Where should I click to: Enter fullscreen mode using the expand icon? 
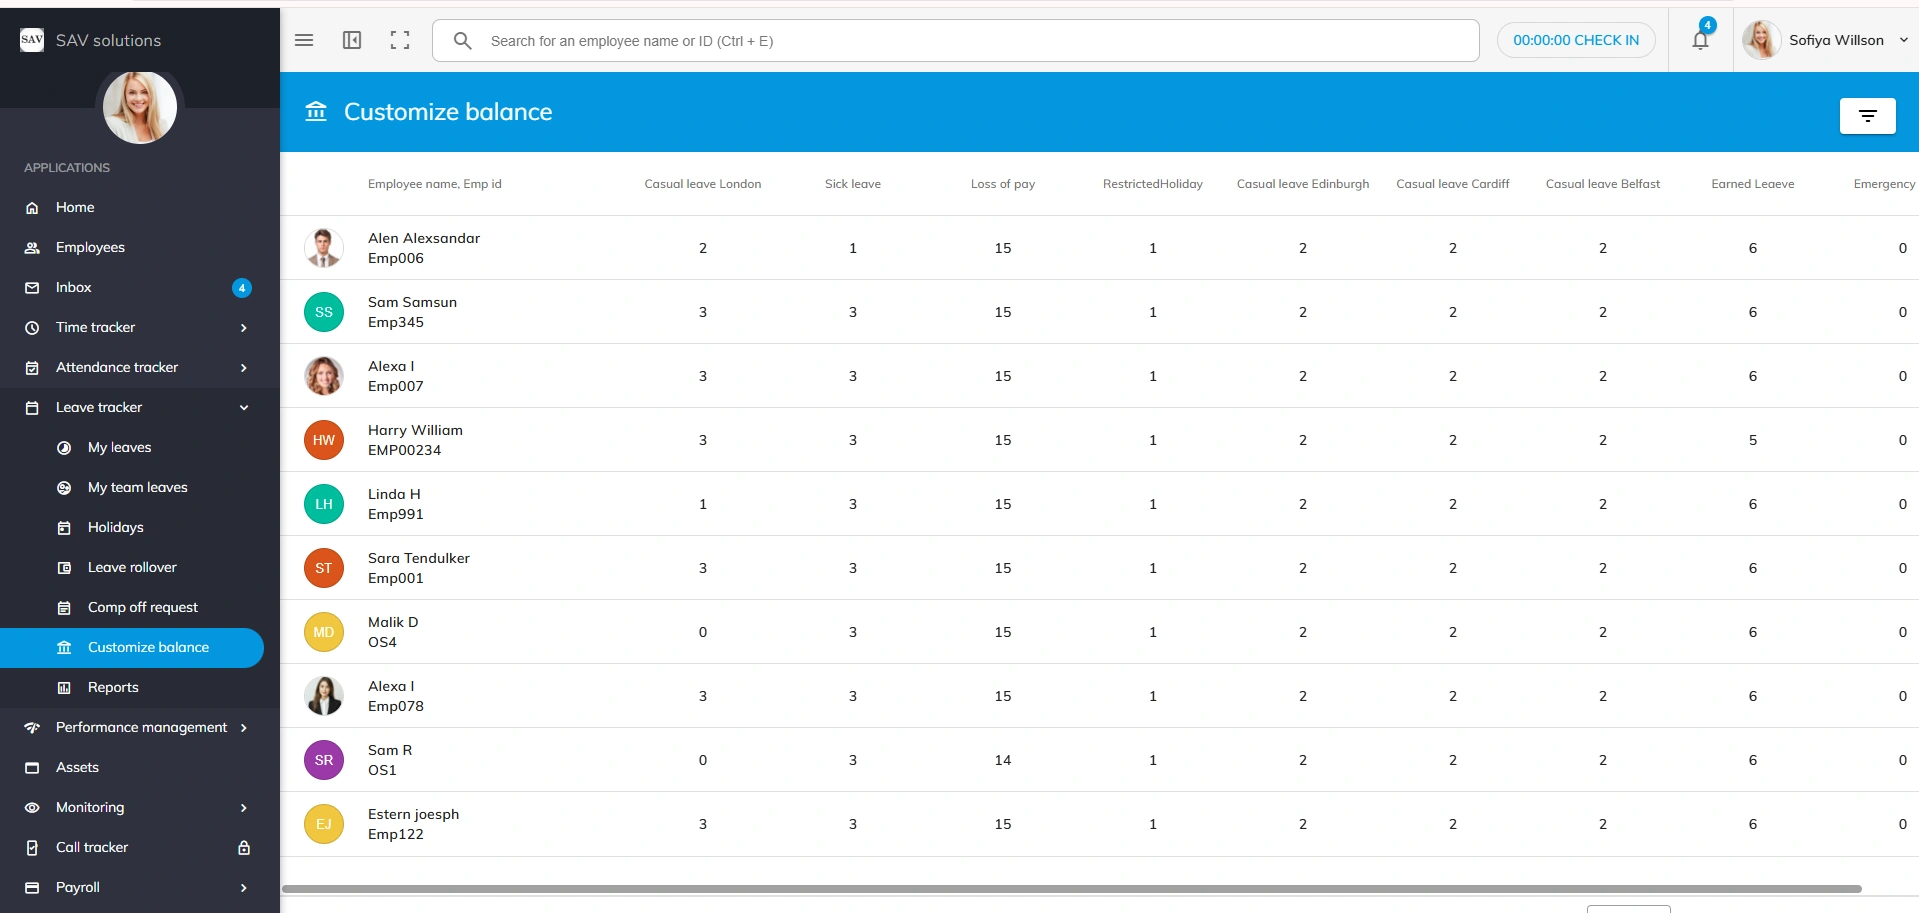pyautogui.click(x=400, y=40)
